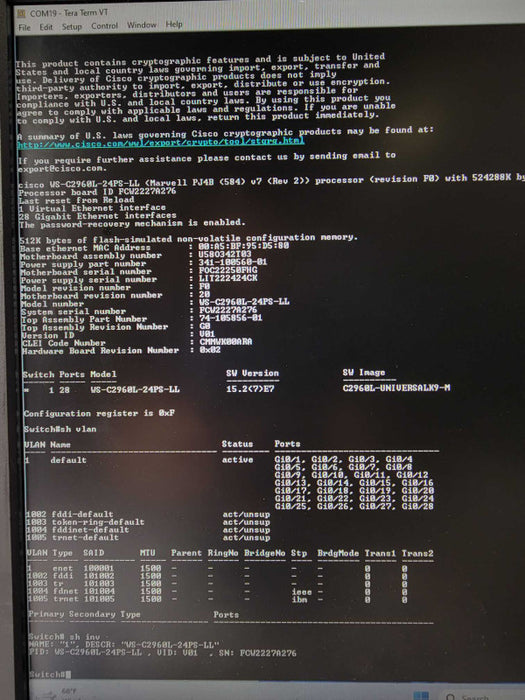This screenshot has height=700, width=525.
Task: Click the 'BrdgMode' column header
Action: tap(338, 553)
